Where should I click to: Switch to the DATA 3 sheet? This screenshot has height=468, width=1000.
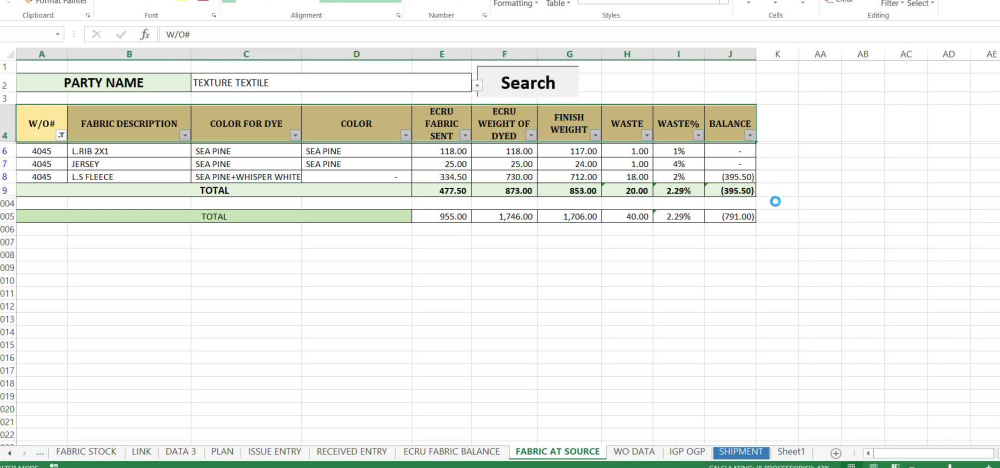pyautogui.click(x=180, y=451)
